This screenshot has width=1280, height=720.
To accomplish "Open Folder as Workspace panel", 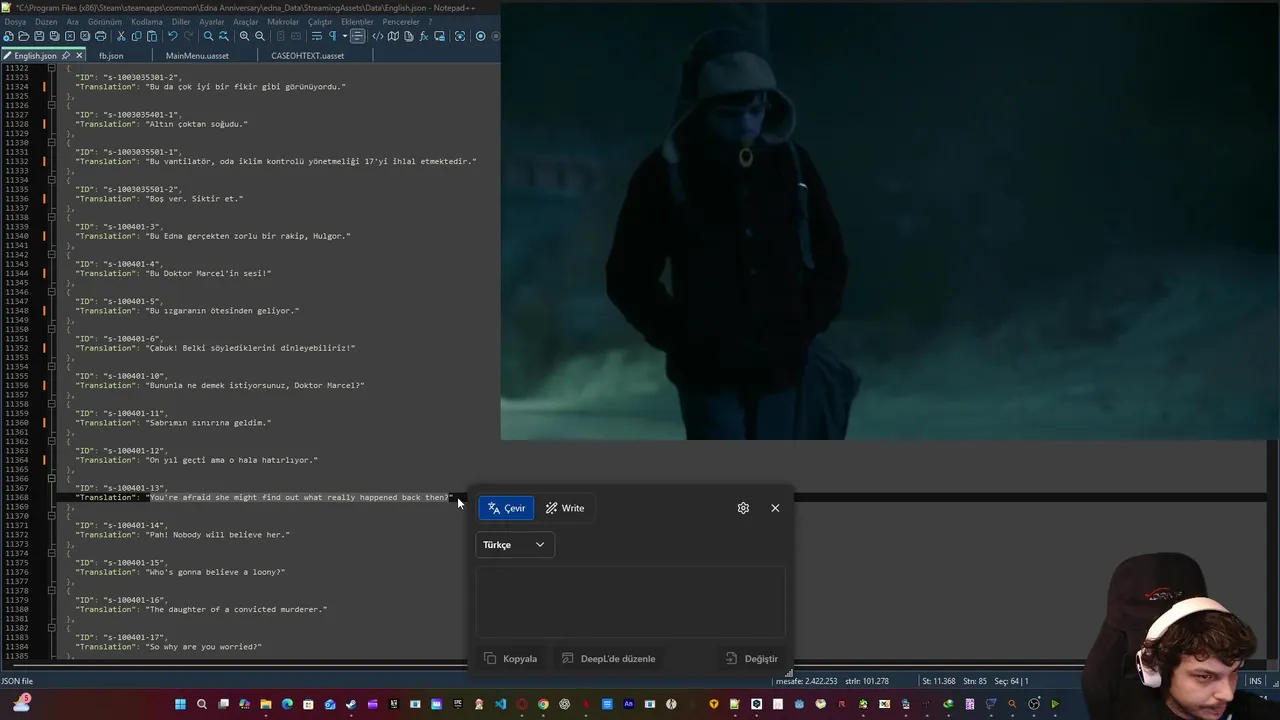I will coord(439,36).
